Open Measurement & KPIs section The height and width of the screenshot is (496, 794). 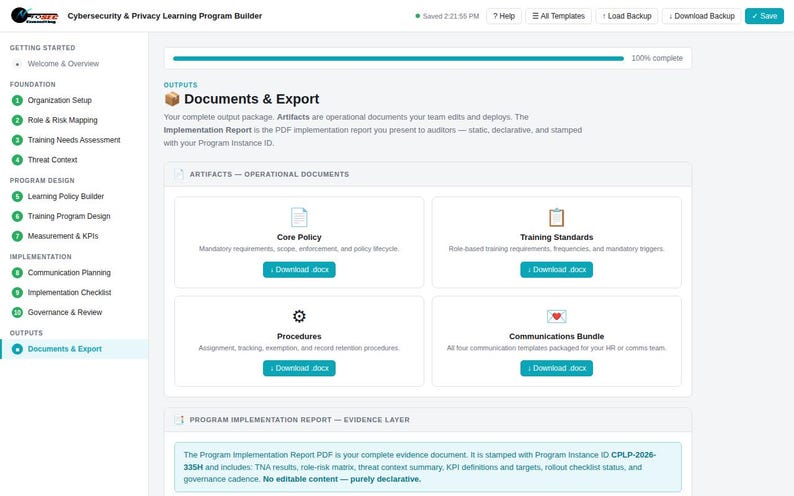click(74, 236)
